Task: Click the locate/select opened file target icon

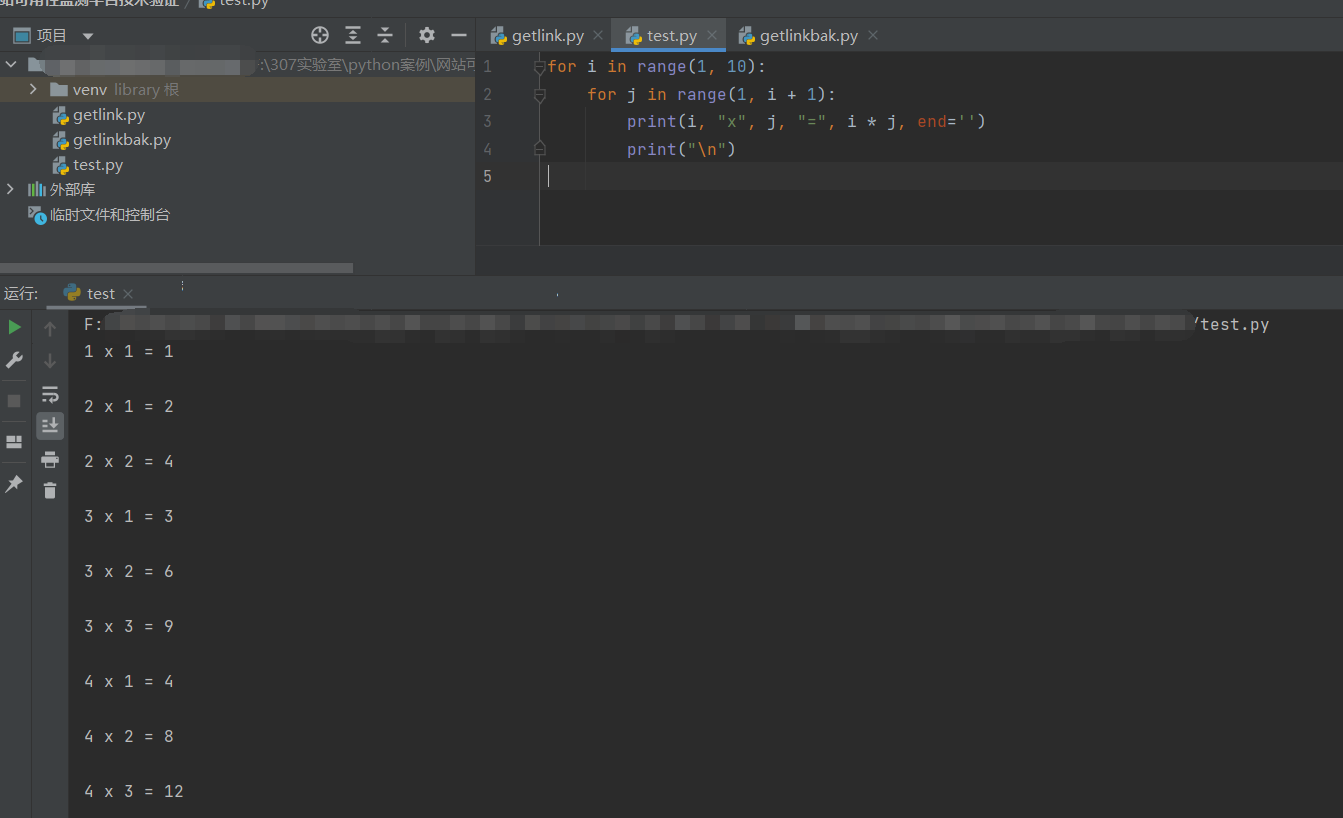Action: coord(320,35)
